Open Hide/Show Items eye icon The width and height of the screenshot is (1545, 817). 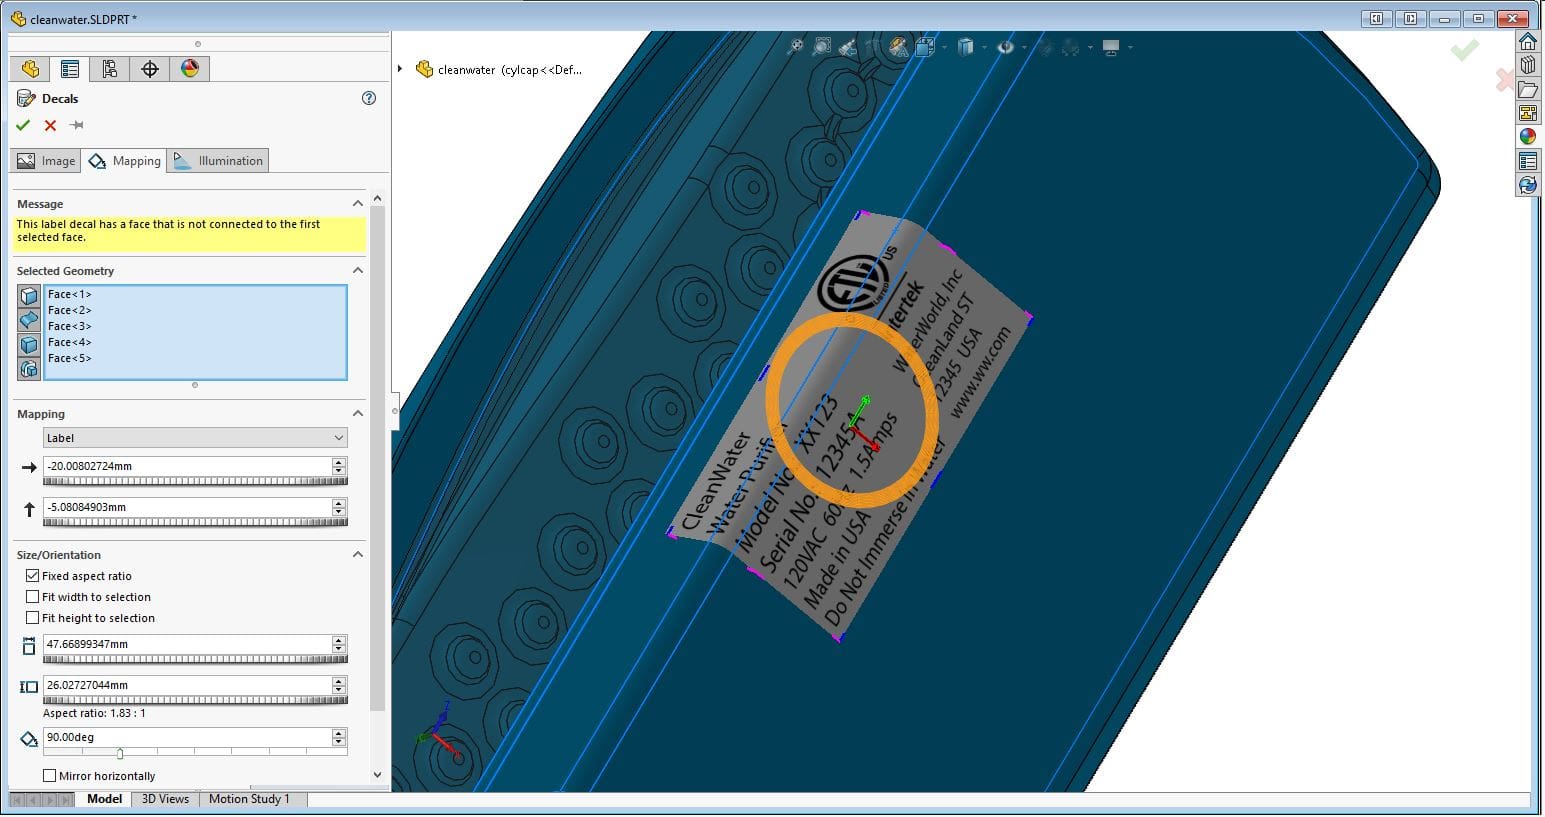point(1007,46)
